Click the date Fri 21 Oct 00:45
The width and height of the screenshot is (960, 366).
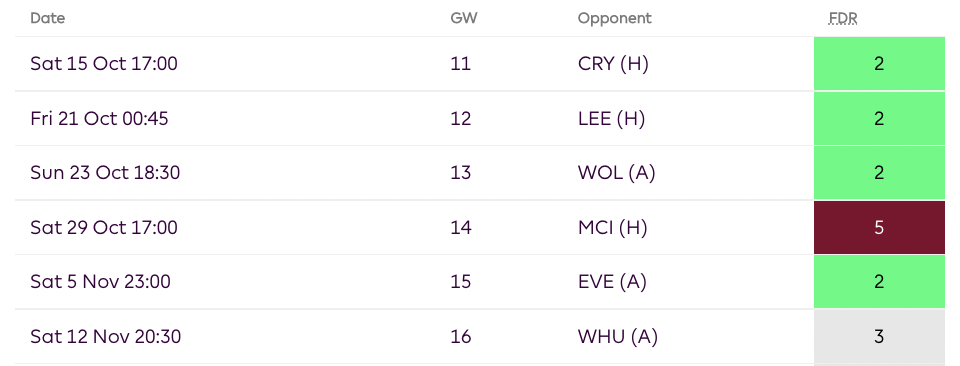pos(99,118)
